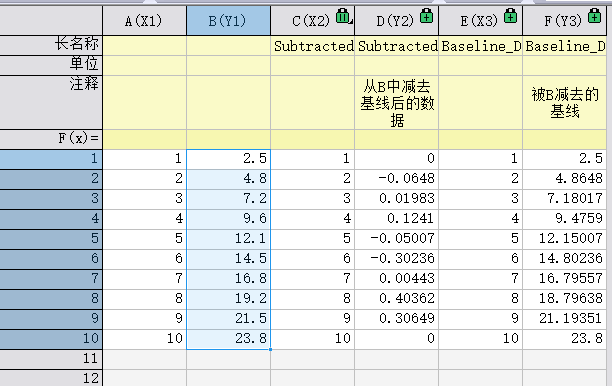Click cell value -0.05007 in column D
Image resolution: width=612 pixels, height=386 pixels.
397,238
